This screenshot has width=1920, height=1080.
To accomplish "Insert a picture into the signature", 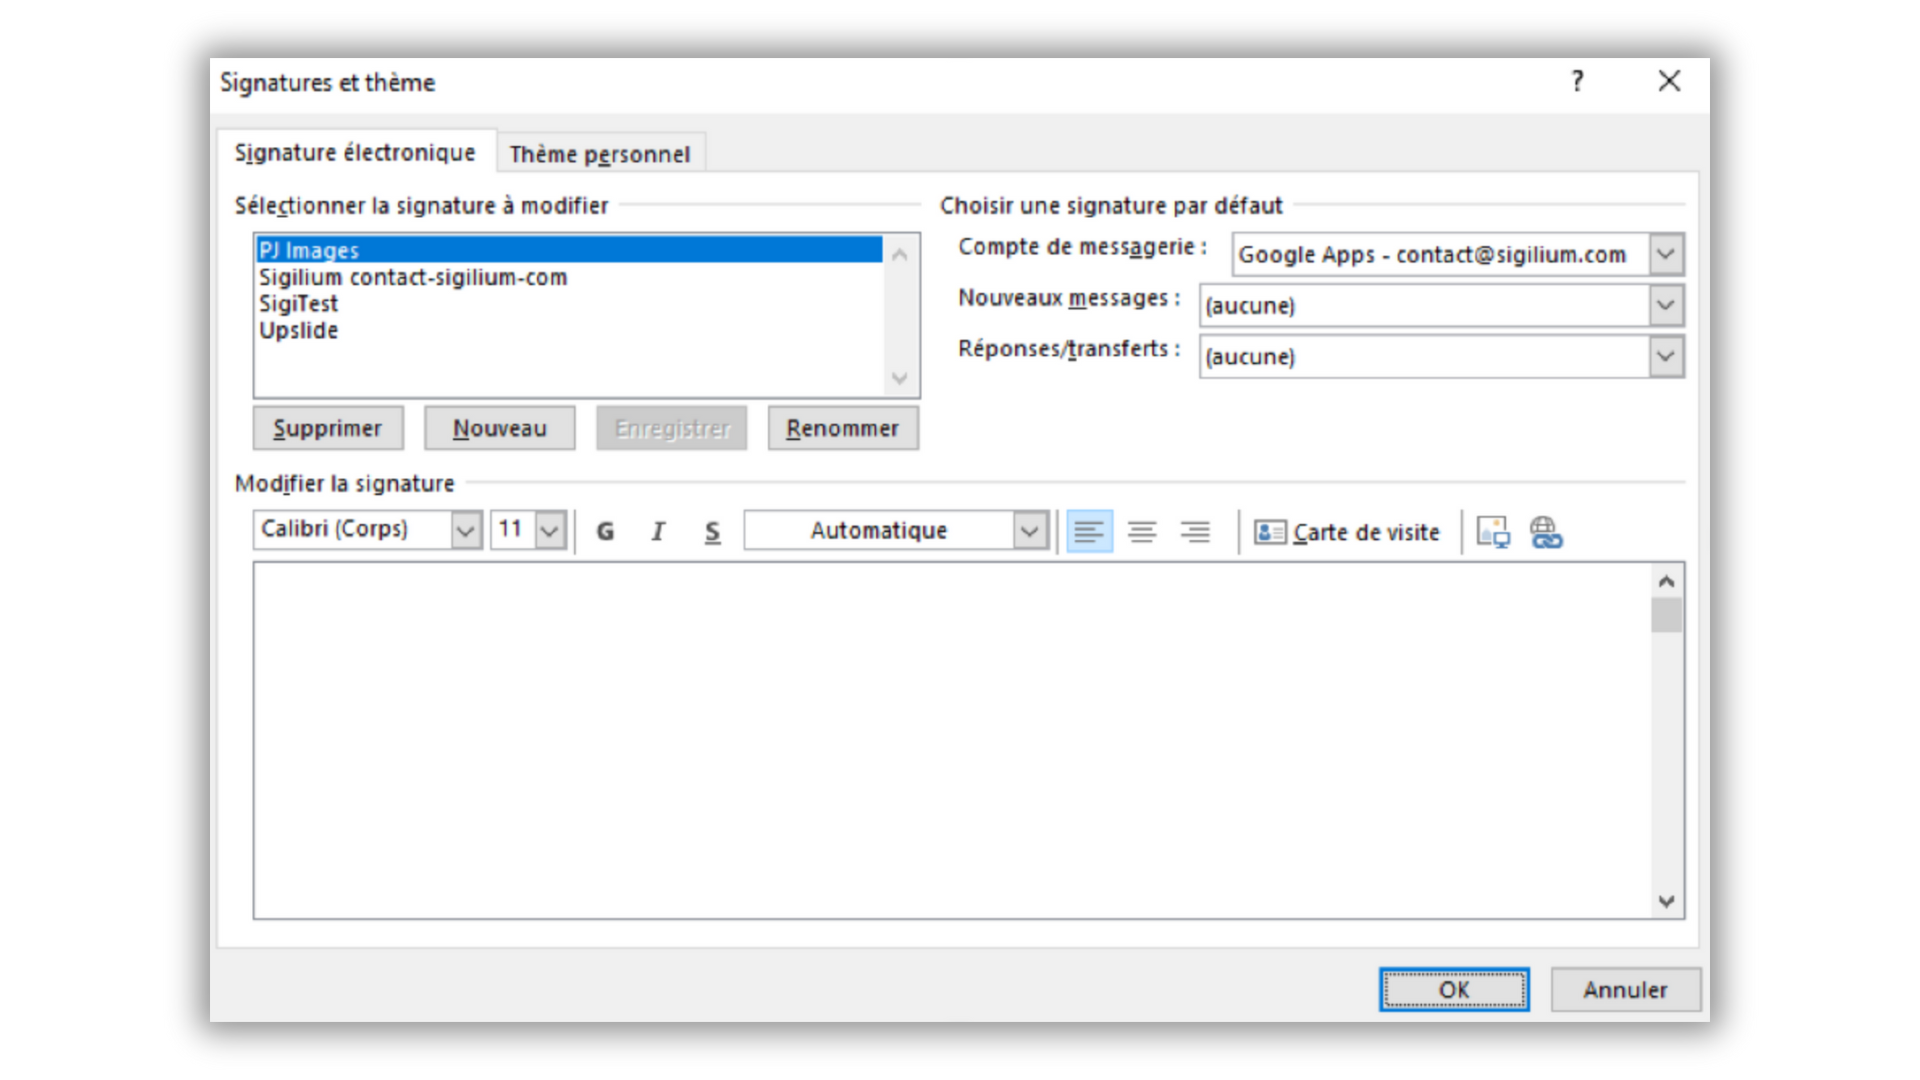I will pyautogui.click(x=1493, y=531).
